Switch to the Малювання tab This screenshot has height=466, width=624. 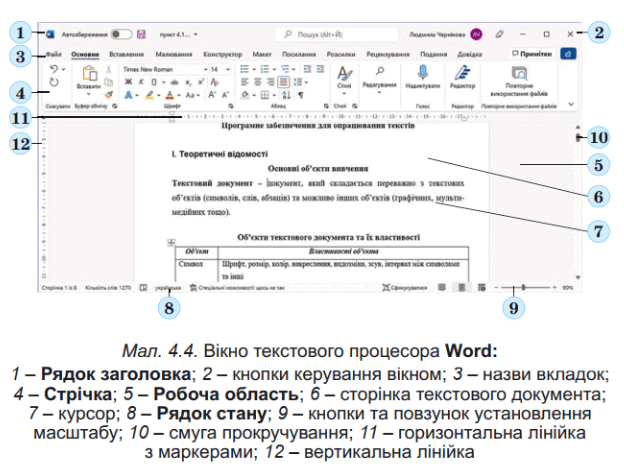[174, 54]
